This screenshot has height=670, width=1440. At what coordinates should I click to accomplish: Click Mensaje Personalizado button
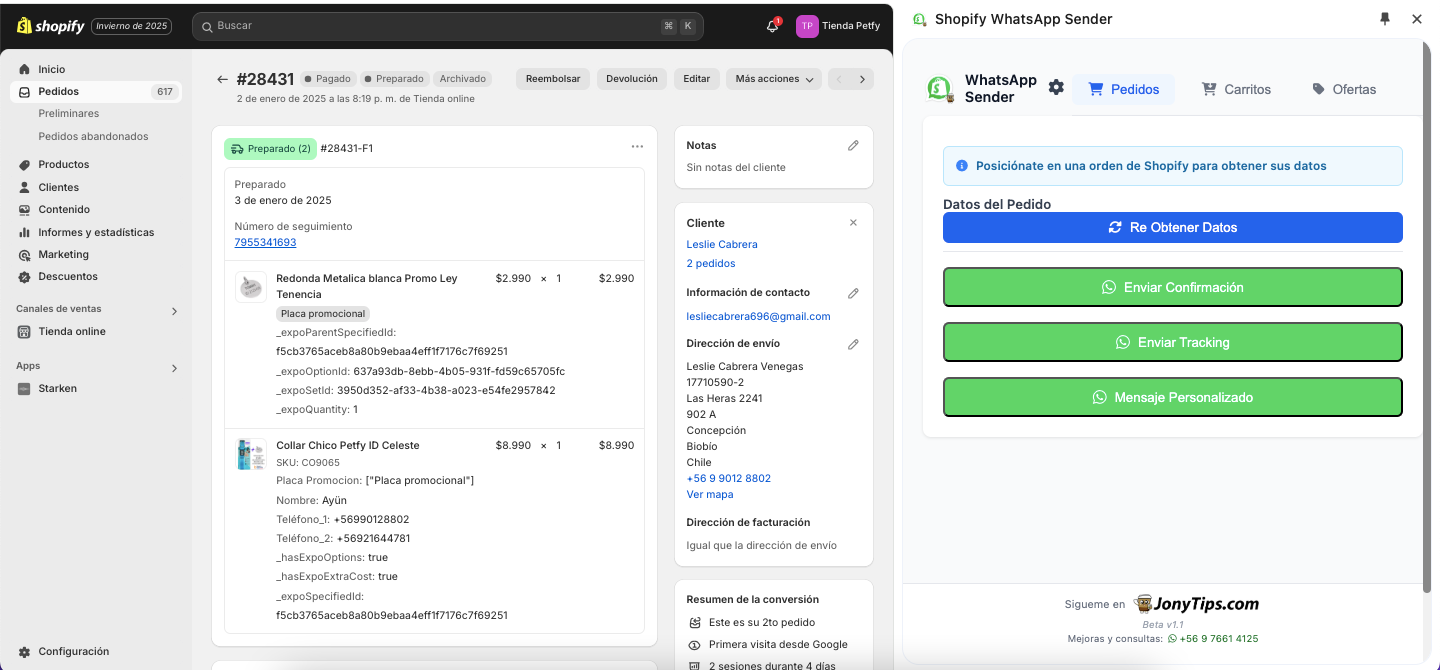point(1173,397)
